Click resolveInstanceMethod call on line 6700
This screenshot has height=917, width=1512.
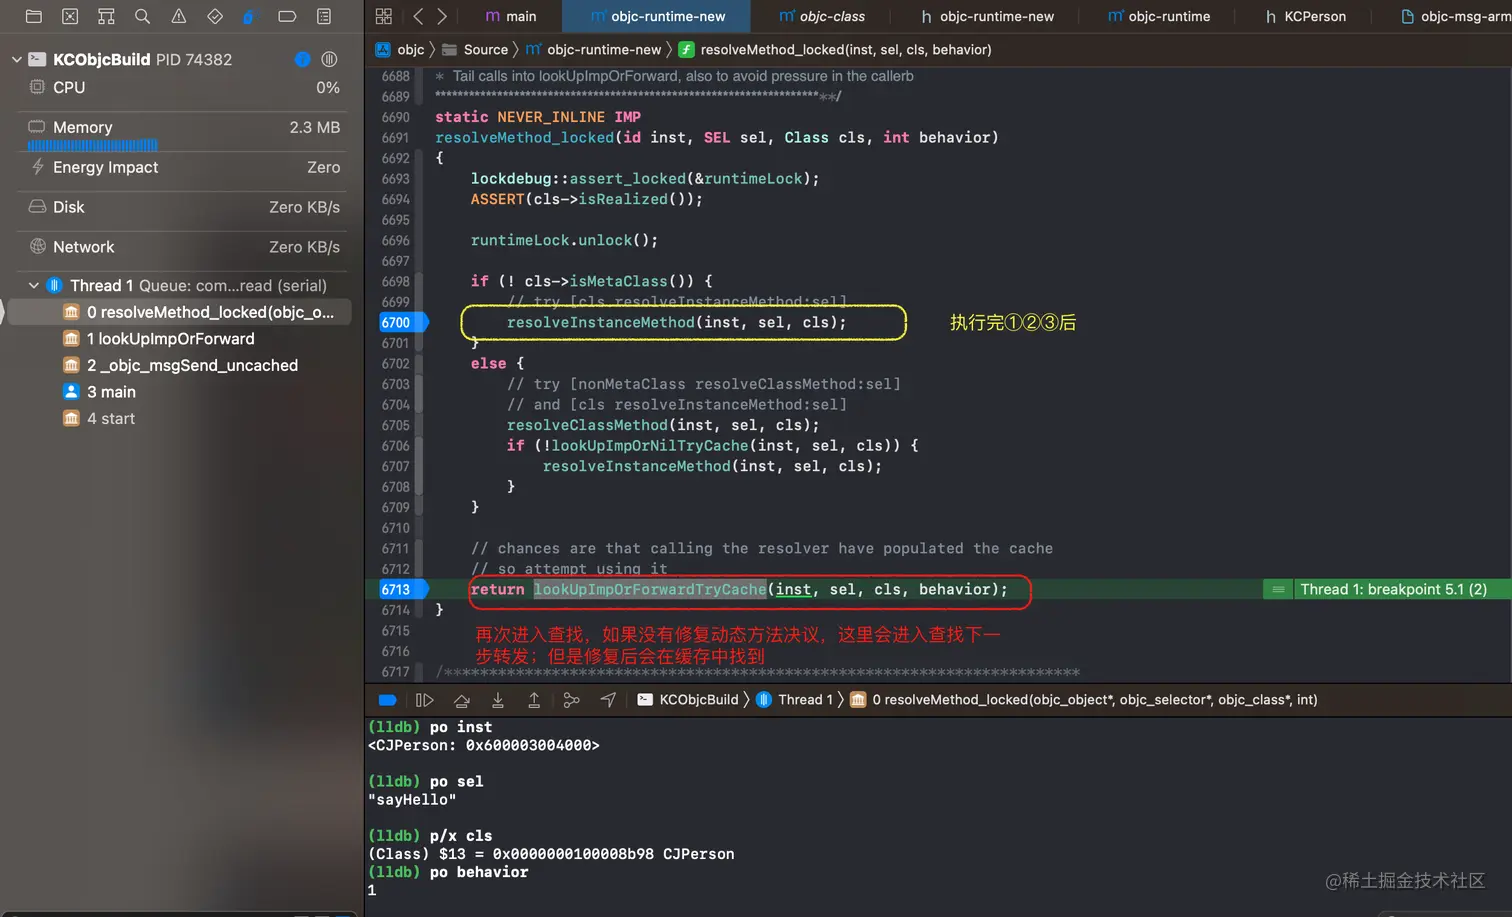(x=676, y=322)
